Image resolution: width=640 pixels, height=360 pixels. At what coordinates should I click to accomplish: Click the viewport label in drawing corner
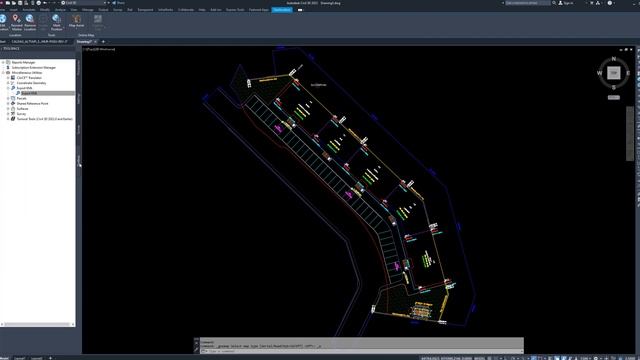coord(100,49)
